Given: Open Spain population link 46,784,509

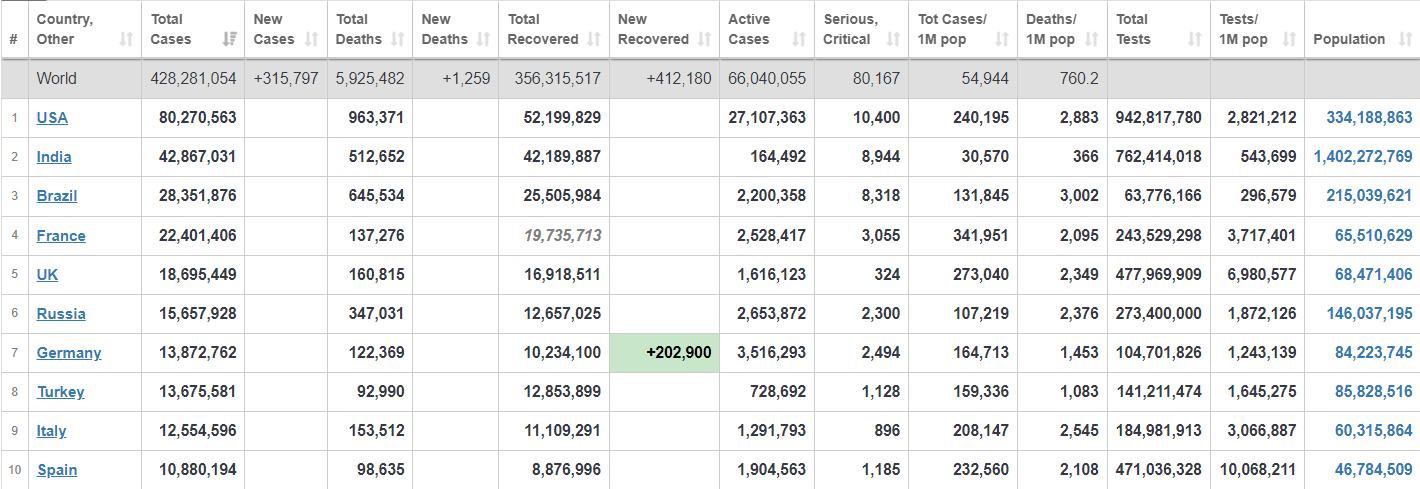Looking at the screenshot, I should 1373,470.
